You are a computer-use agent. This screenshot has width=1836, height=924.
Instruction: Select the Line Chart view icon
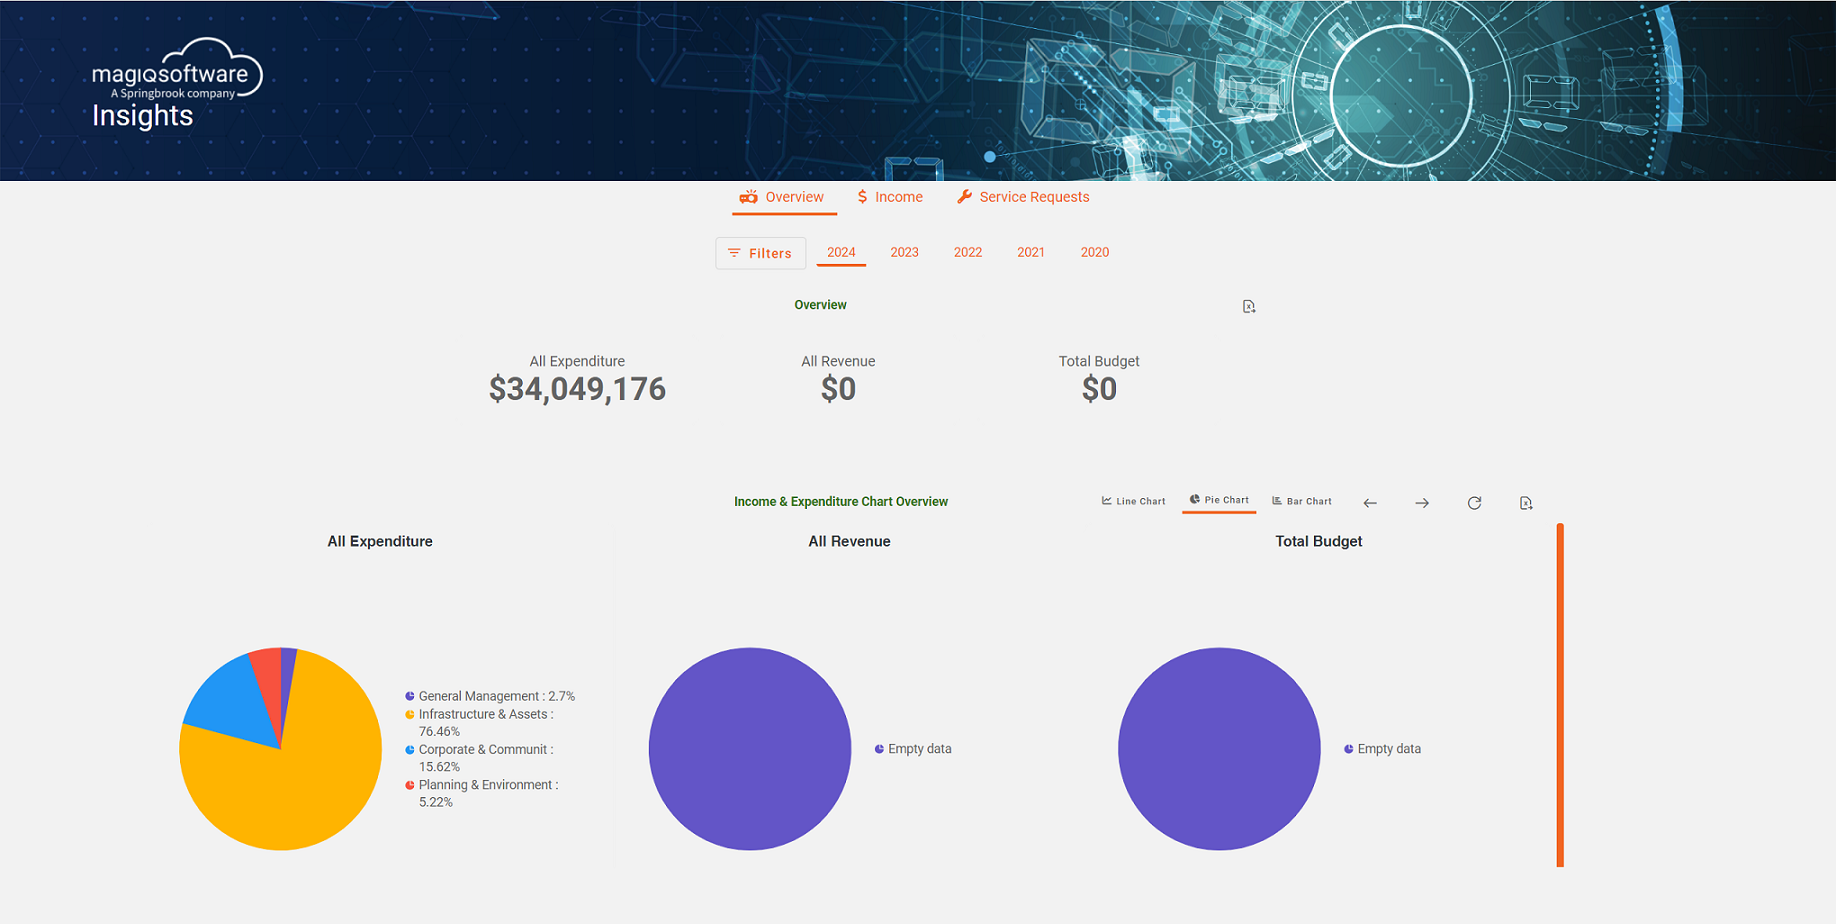pos(1133,501)
